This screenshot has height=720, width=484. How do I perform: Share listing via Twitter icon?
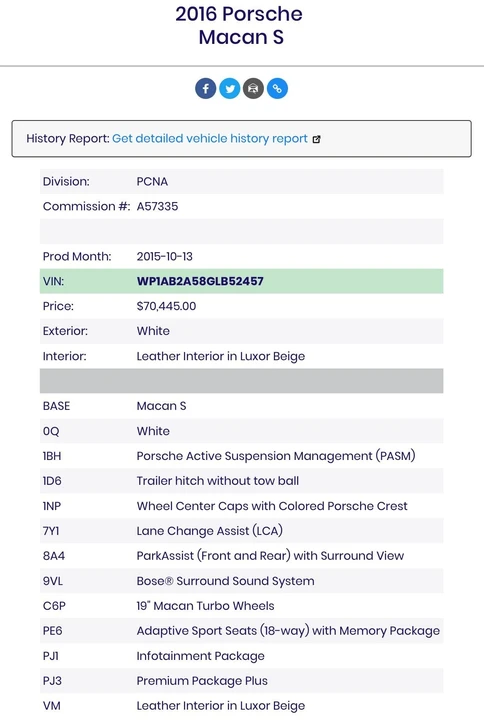230,88
